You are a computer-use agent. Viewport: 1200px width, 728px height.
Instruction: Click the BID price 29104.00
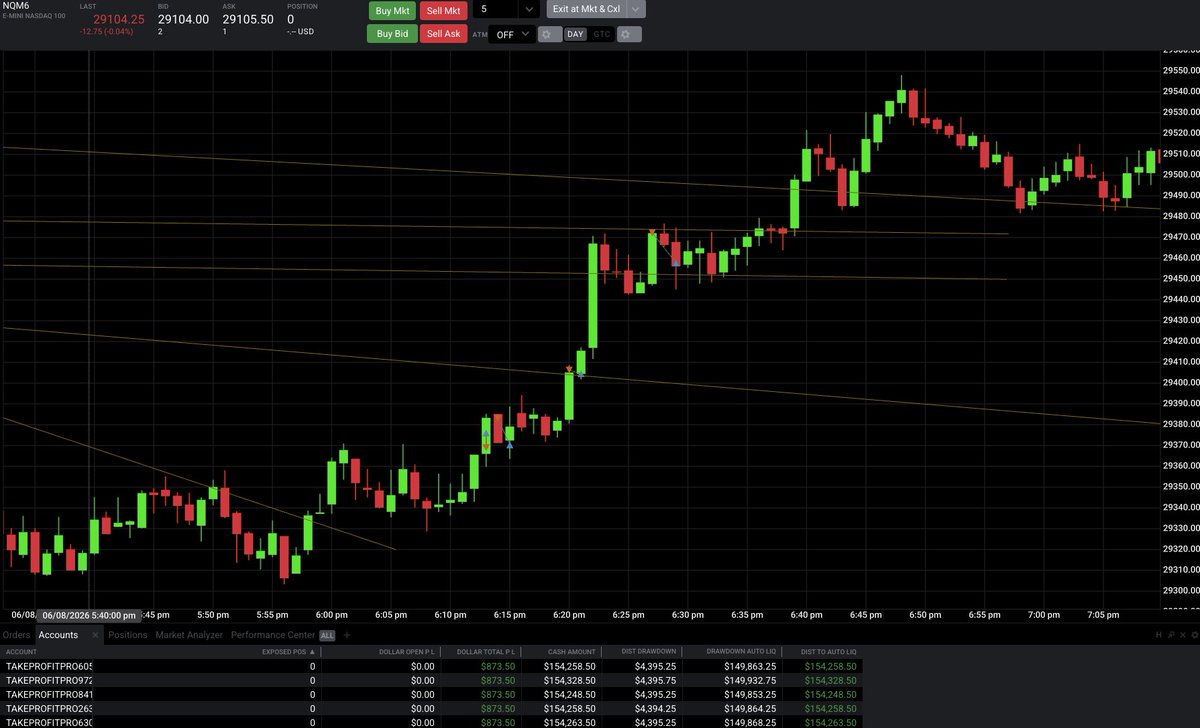(x=183, y=19)
